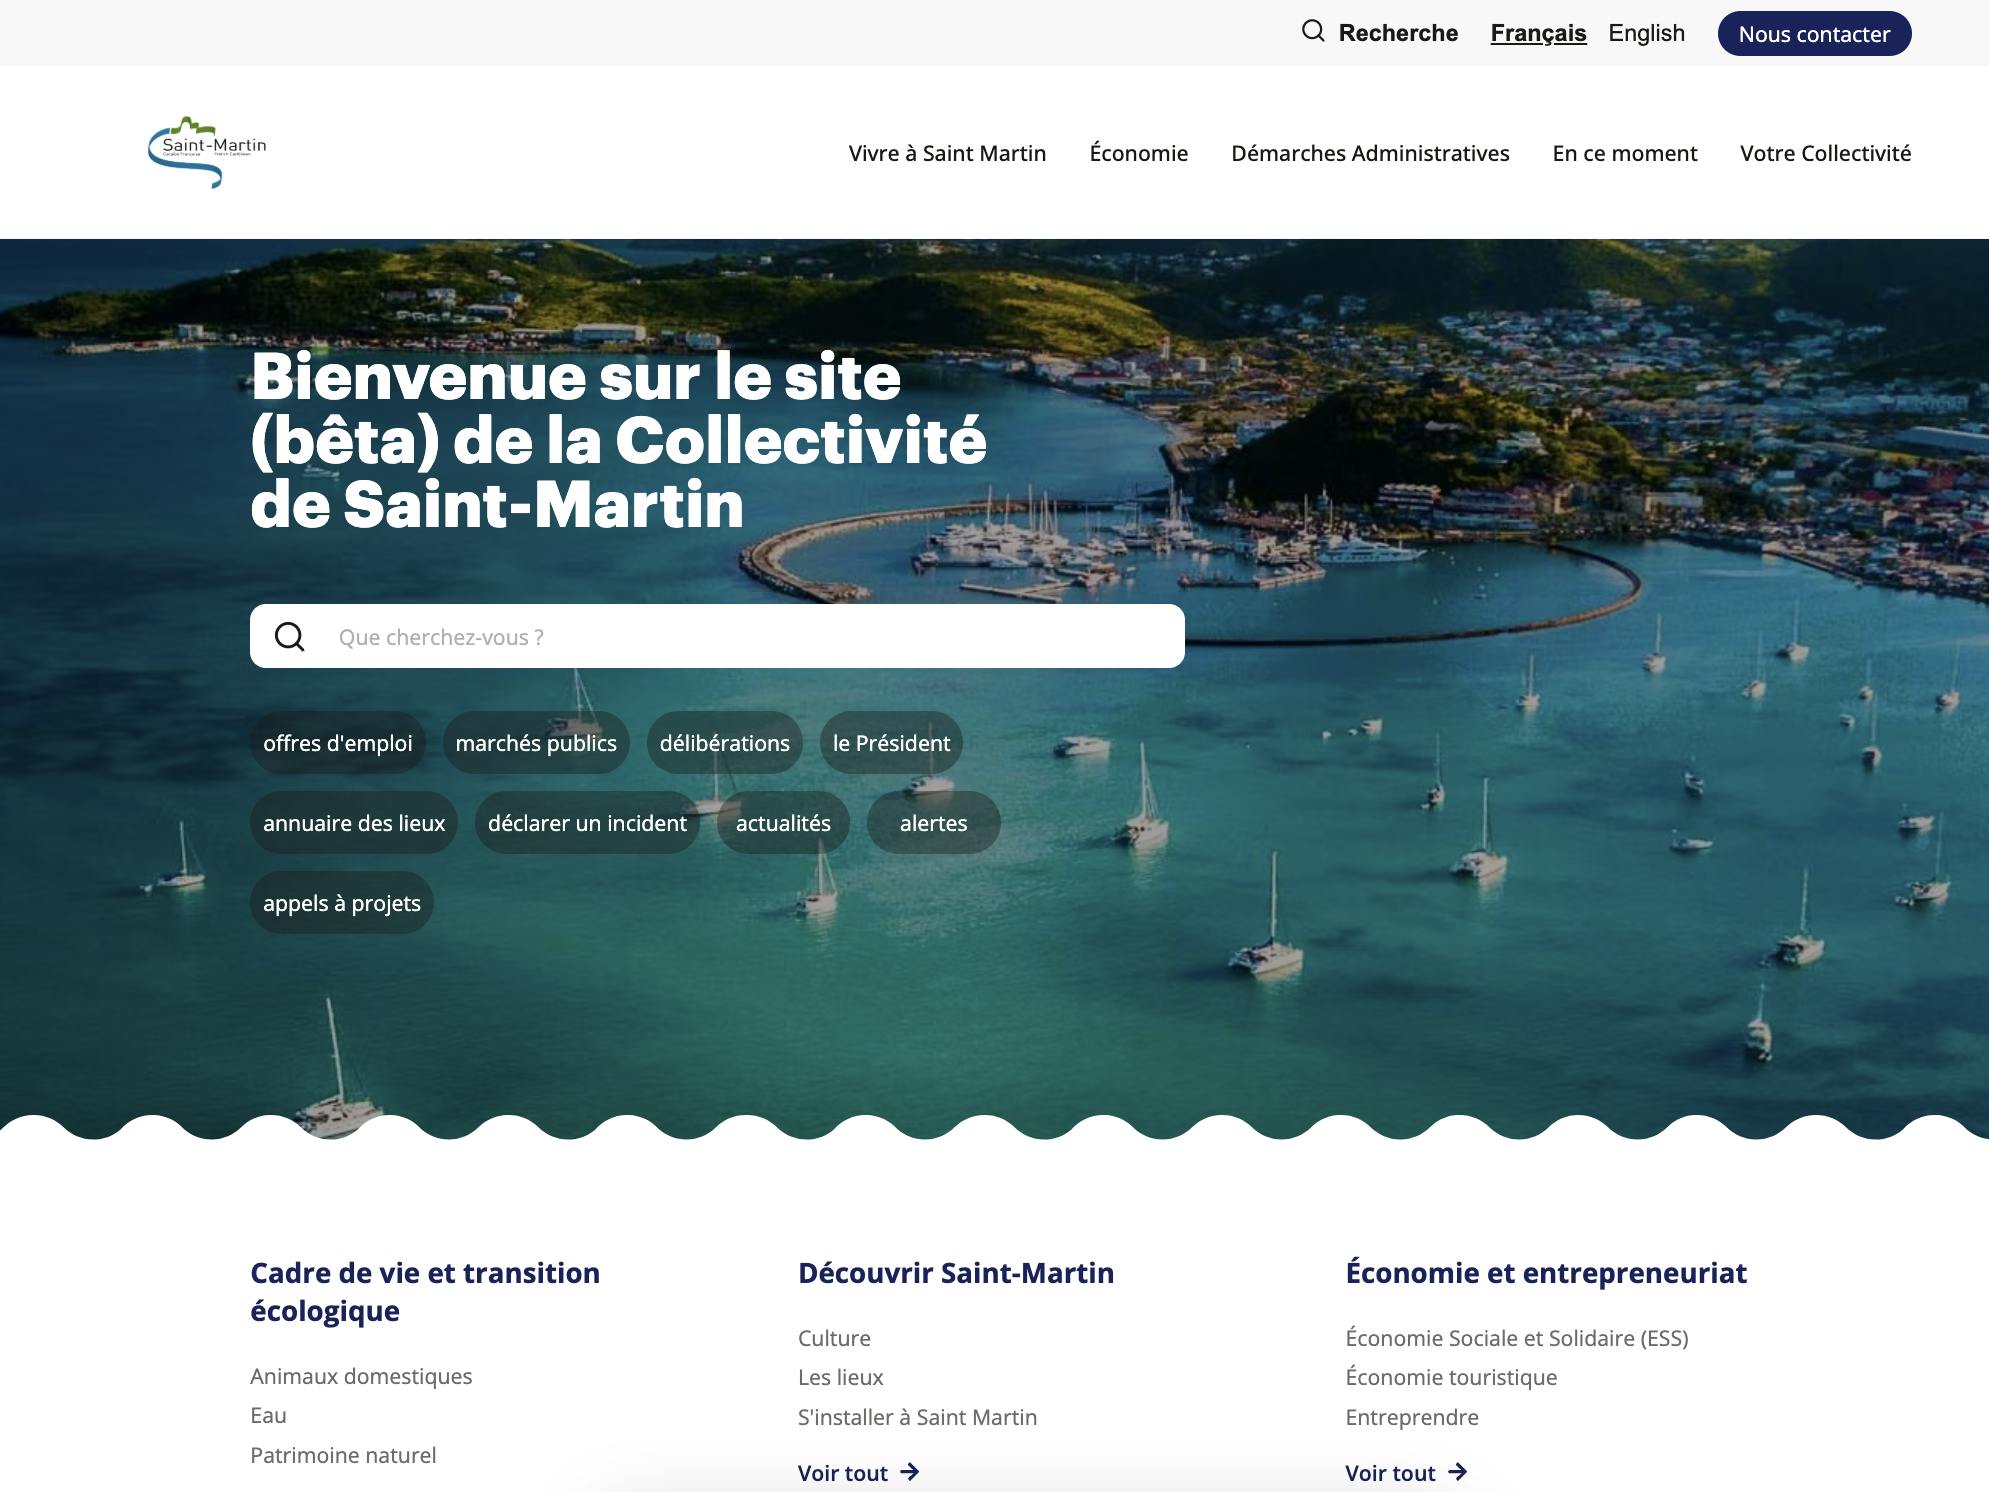Click arrow next to Économie Voir tout
The height and width of the screenshot is (1492, 1989).
point(1457,1472)
